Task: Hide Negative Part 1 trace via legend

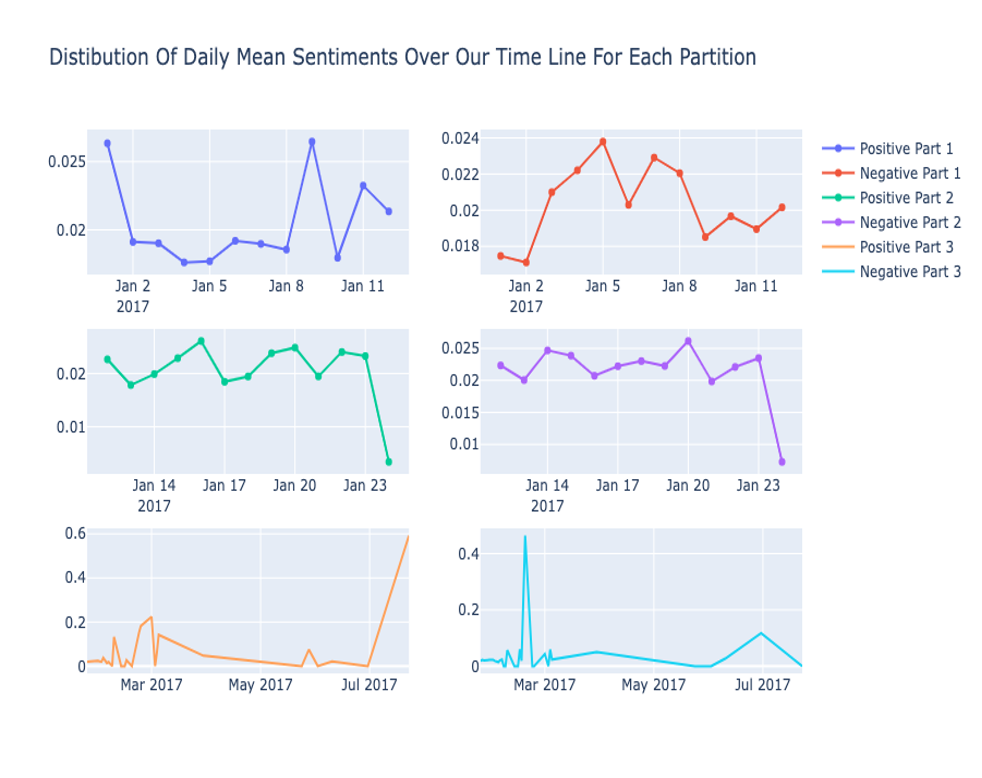Action: 909,173
